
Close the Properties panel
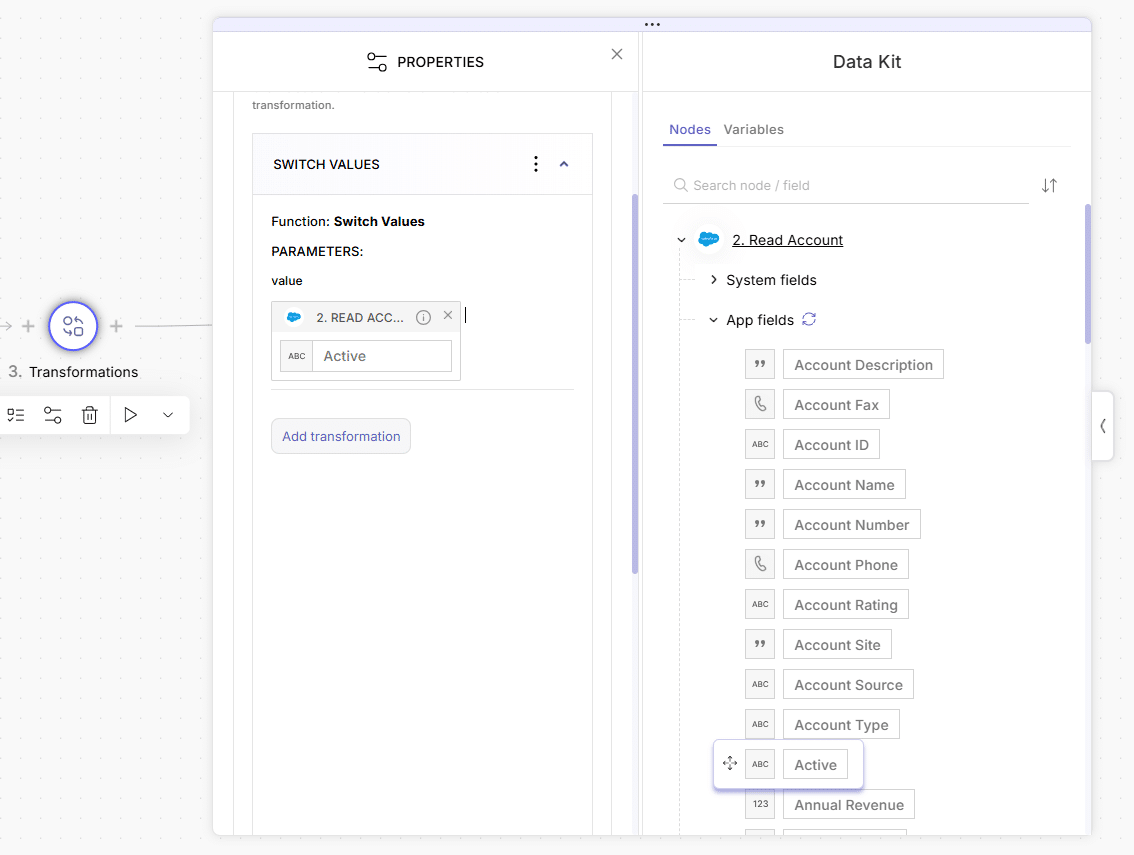(617, 54)
